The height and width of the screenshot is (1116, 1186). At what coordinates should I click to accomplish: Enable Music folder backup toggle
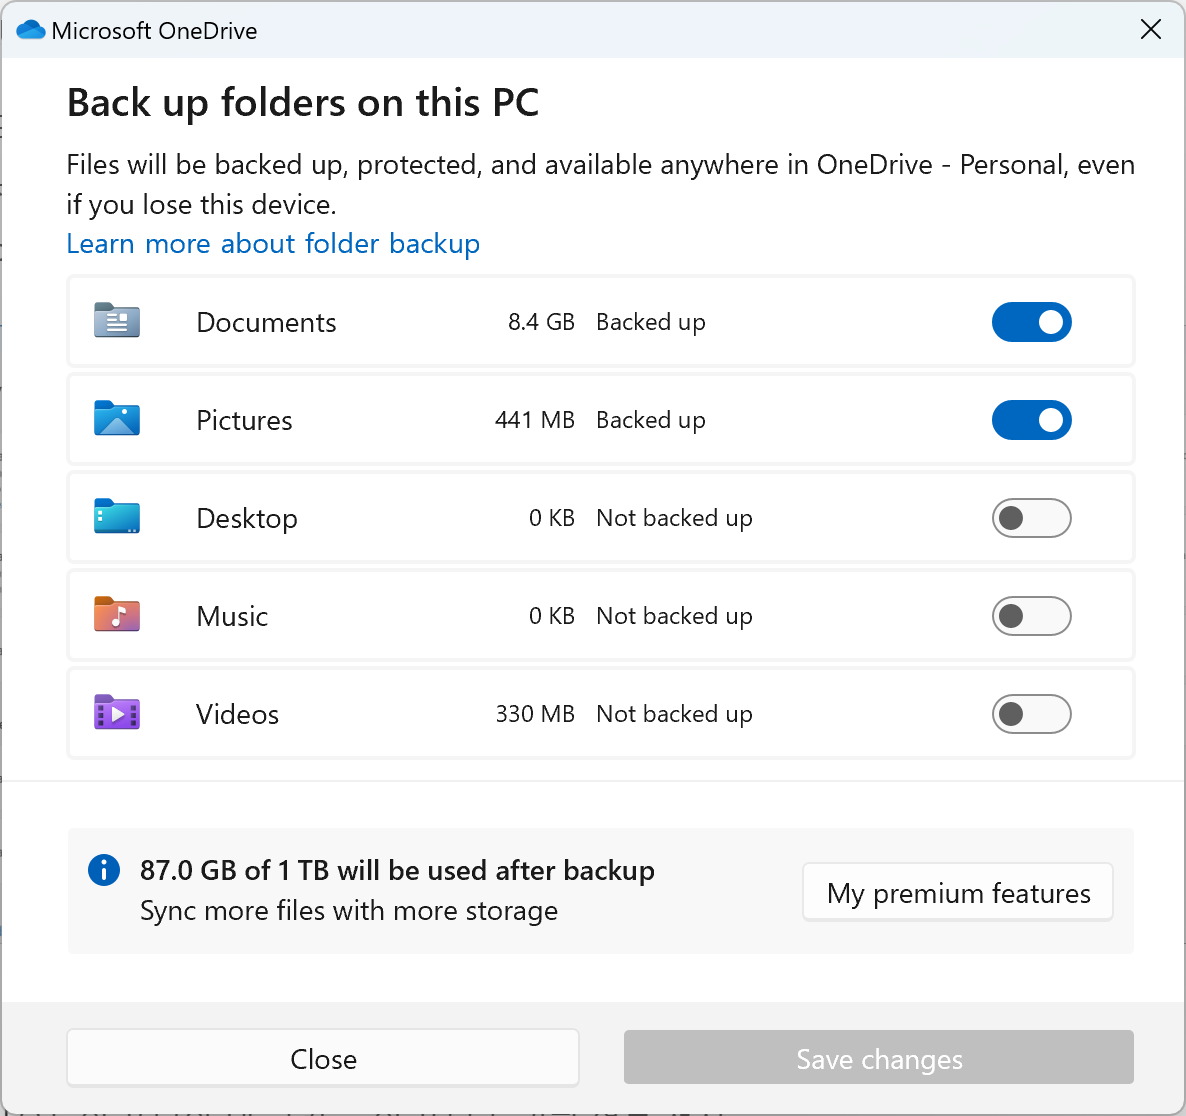pyautogui.click(x=1032, y=616)
